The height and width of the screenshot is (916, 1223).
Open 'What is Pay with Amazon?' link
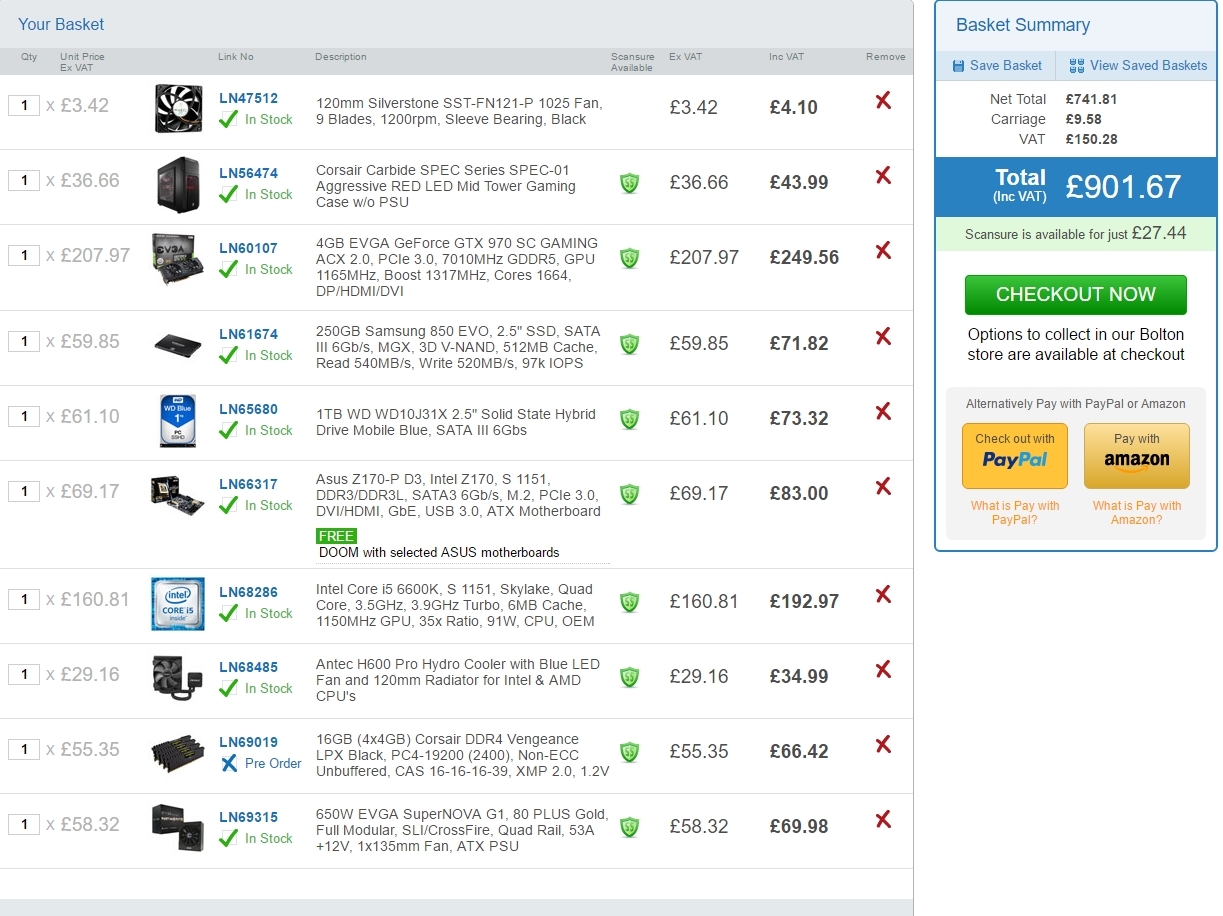click(1137, 513)
